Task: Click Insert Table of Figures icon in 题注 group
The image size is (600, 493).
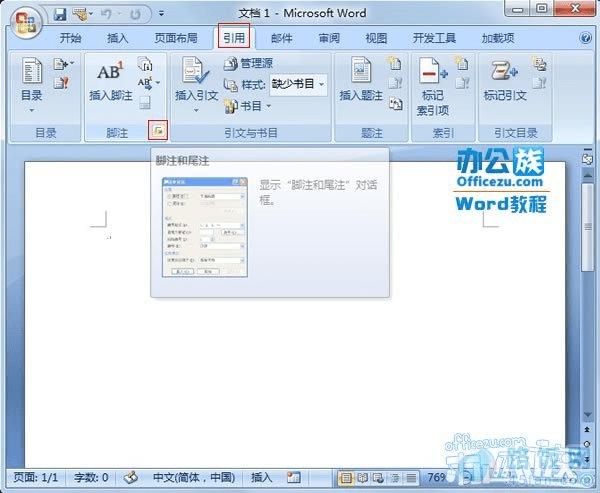Action: 394,63
